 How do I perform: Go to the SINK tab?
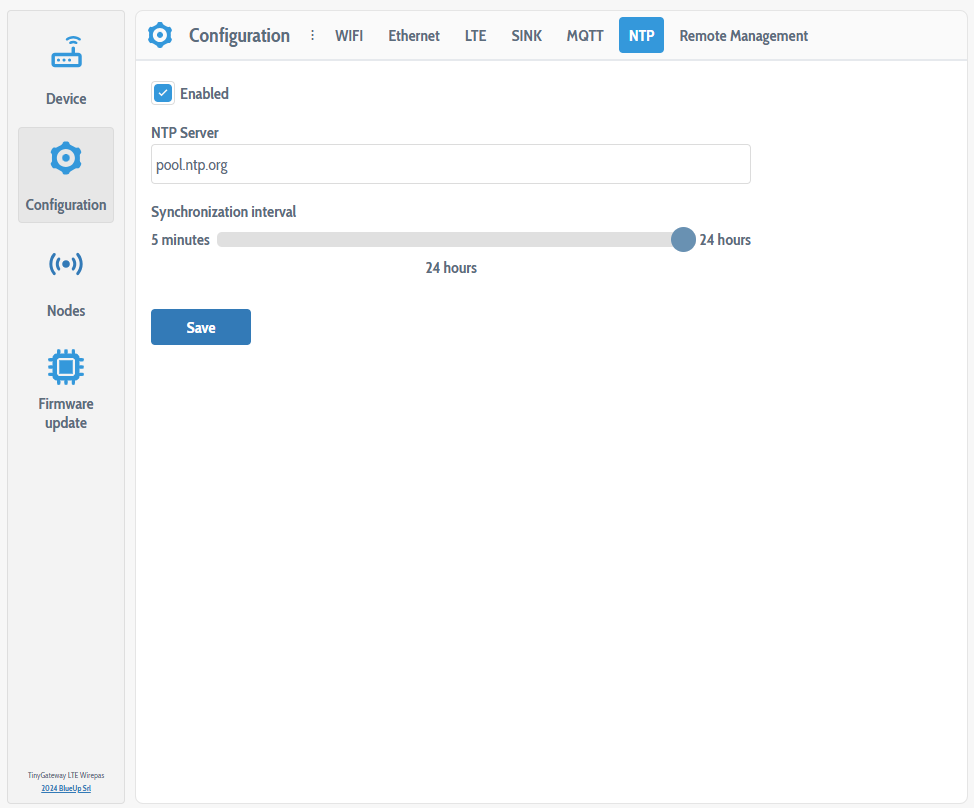[x=527, y=35]
